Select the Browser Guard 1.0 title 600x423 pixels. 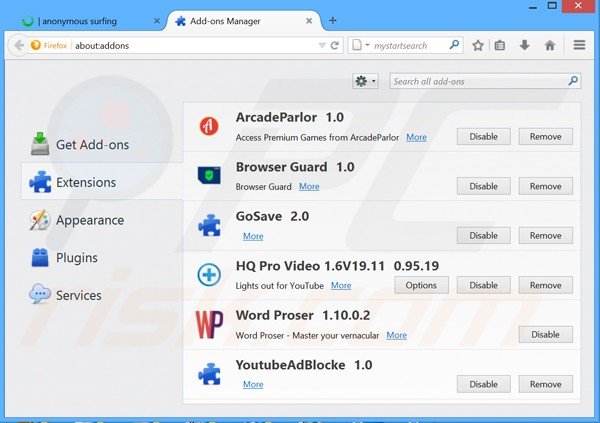tap(295, 167)
